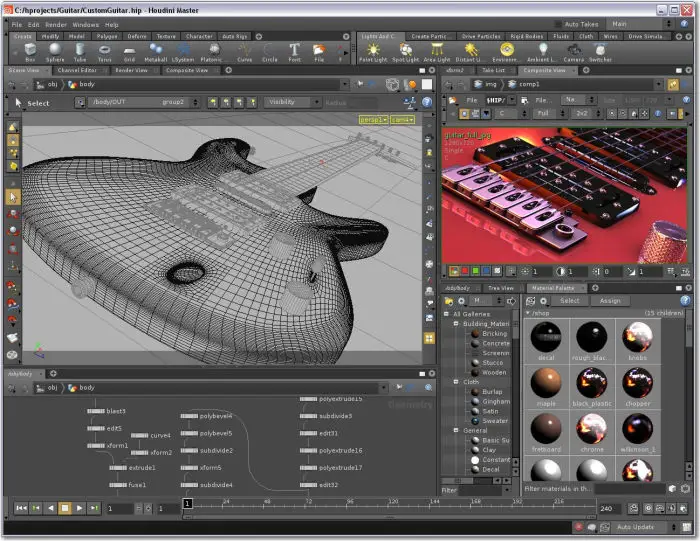Screen dimensions: 700x541
Task: Collapse the All Galleries tree node
Action: click(x=446, y=314)
